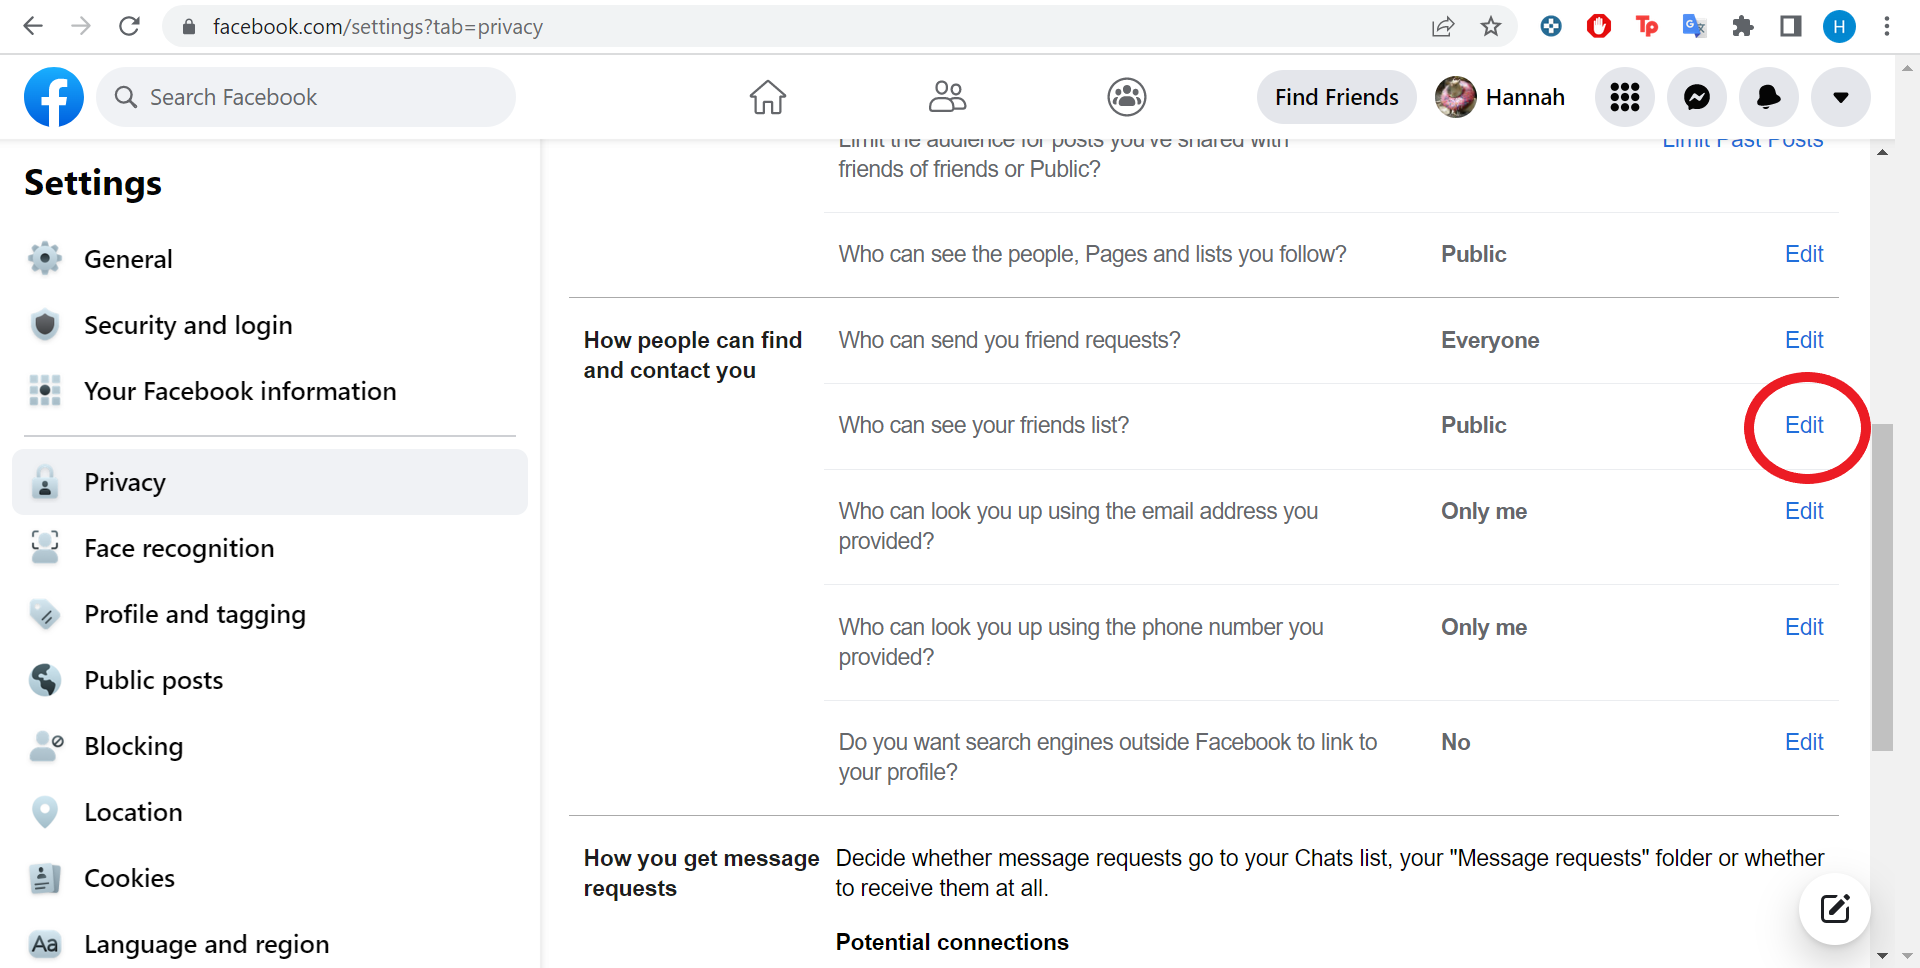
Task: Select the Privacy settings tab
Action: click(270, 482)
